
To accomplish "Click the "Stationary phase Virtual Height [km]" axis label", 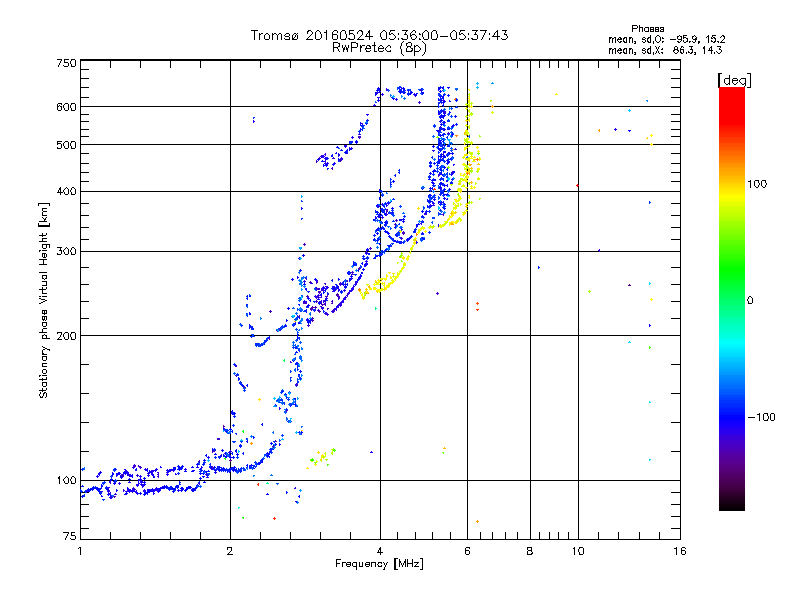I will pos(44,300).
